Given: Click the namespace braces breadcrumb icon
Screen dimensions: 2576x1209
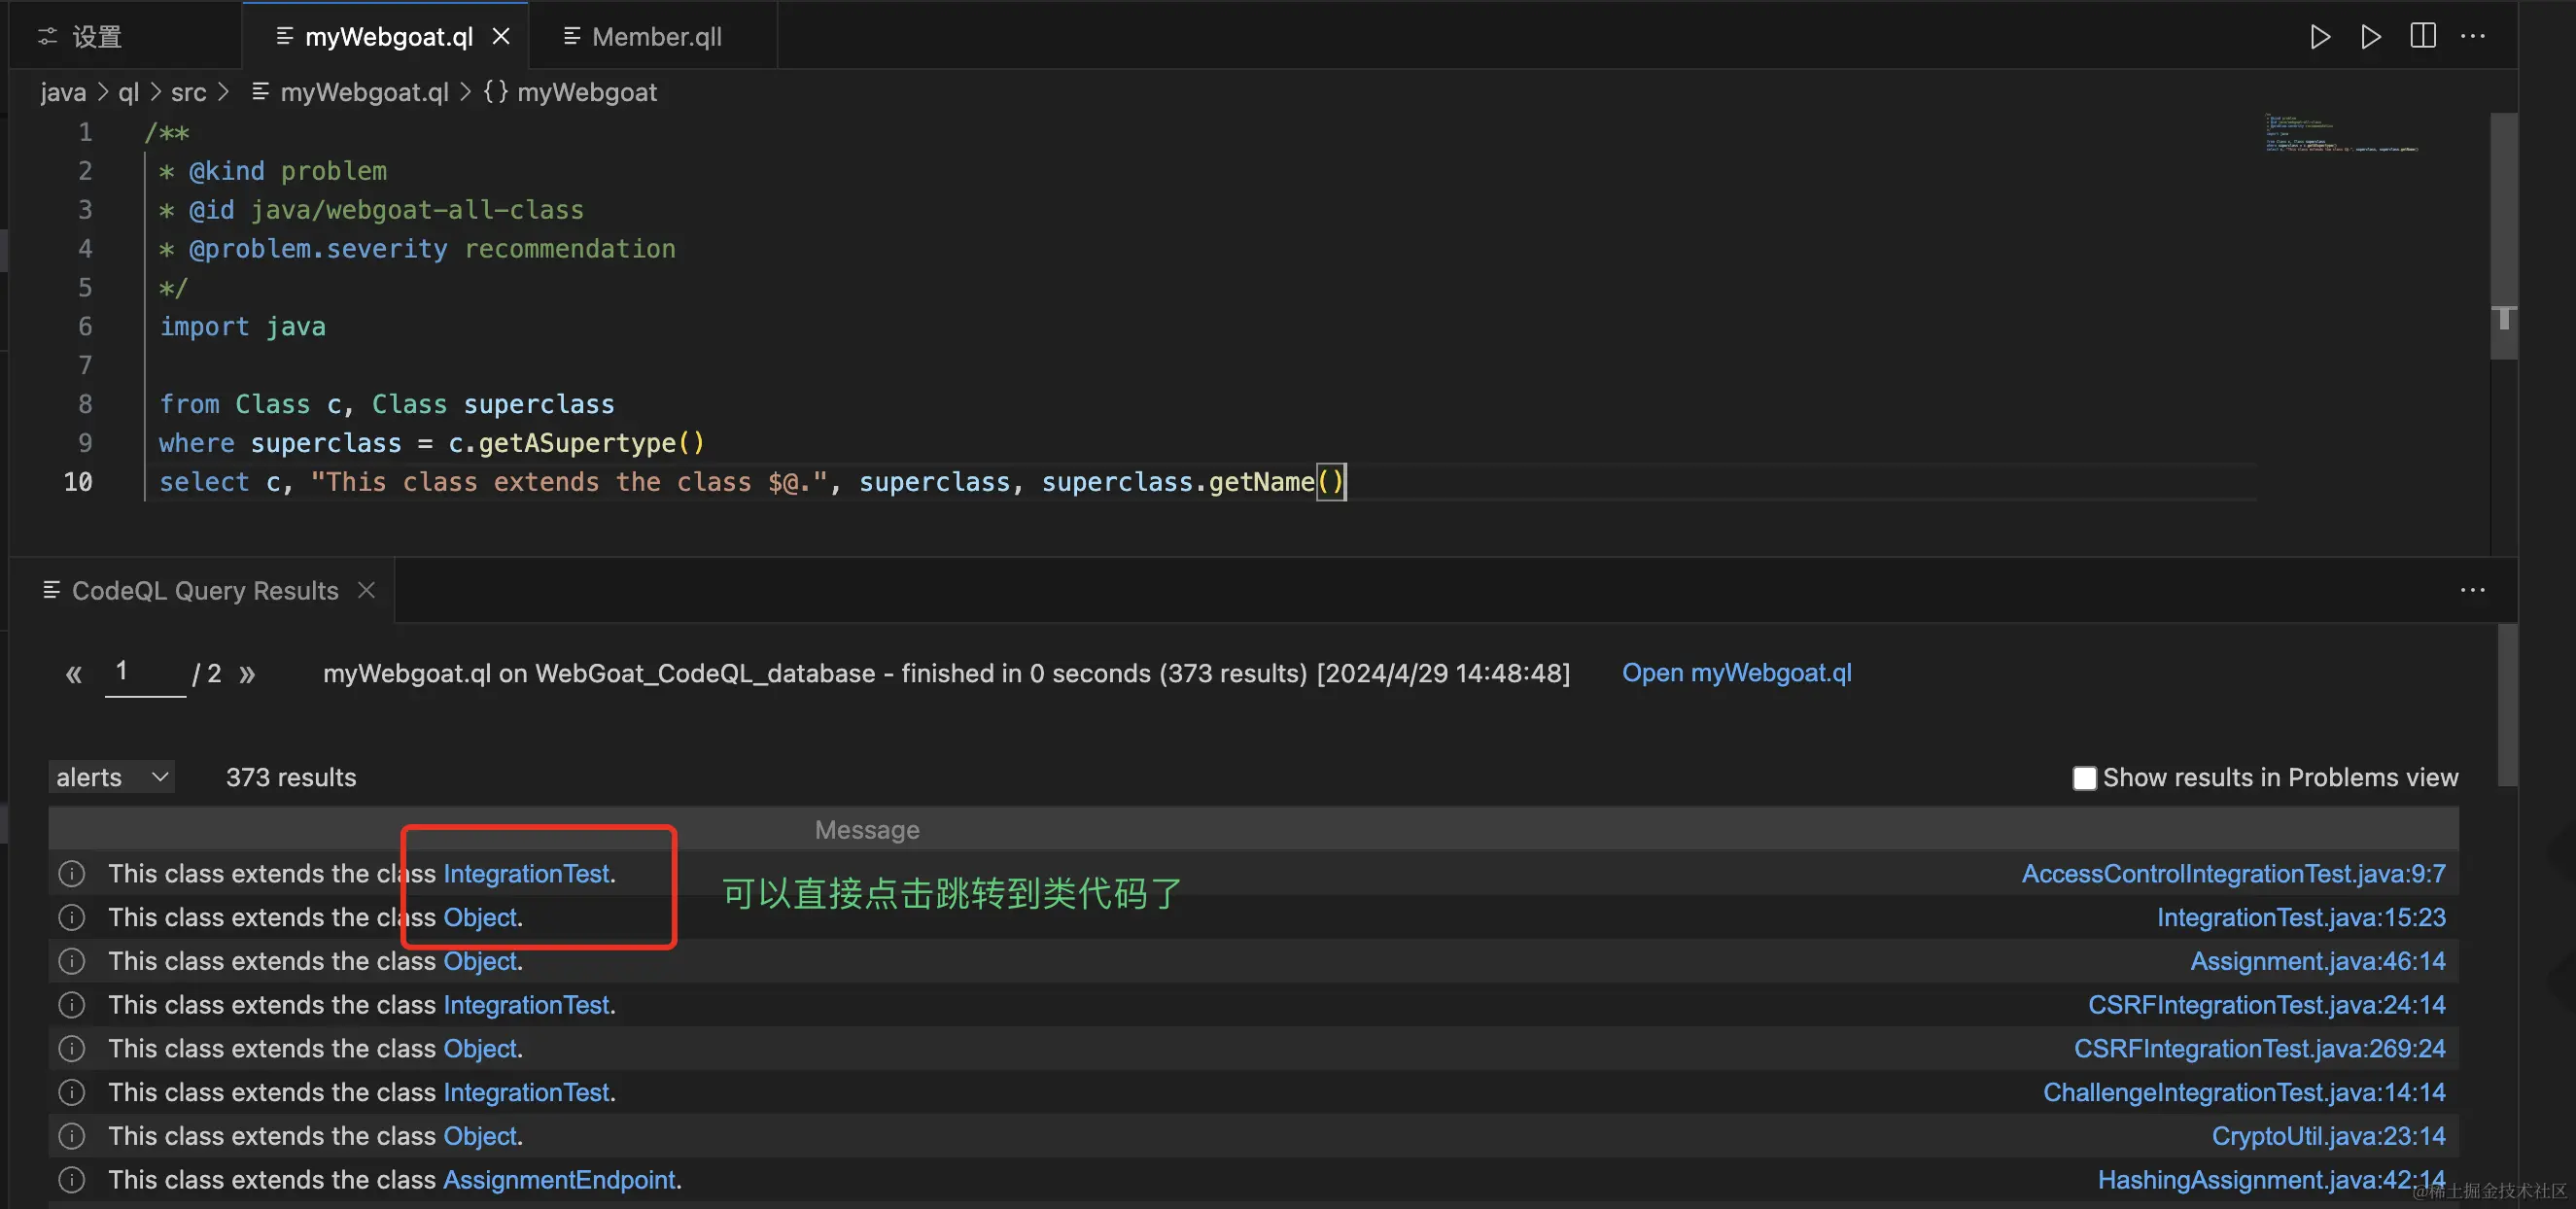Looking at the screenshot, I should point(496,92).
